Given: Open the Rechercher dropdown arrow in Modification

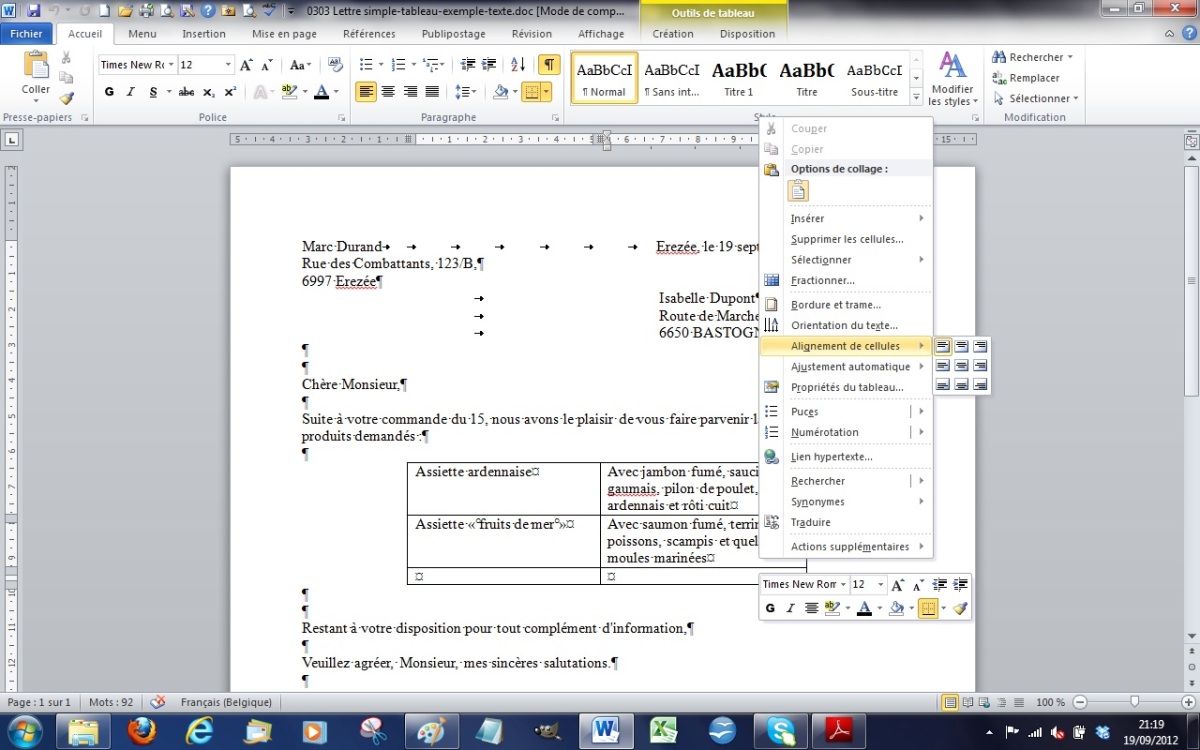Looking at the screenshot, I should (x=1070, y=57).
